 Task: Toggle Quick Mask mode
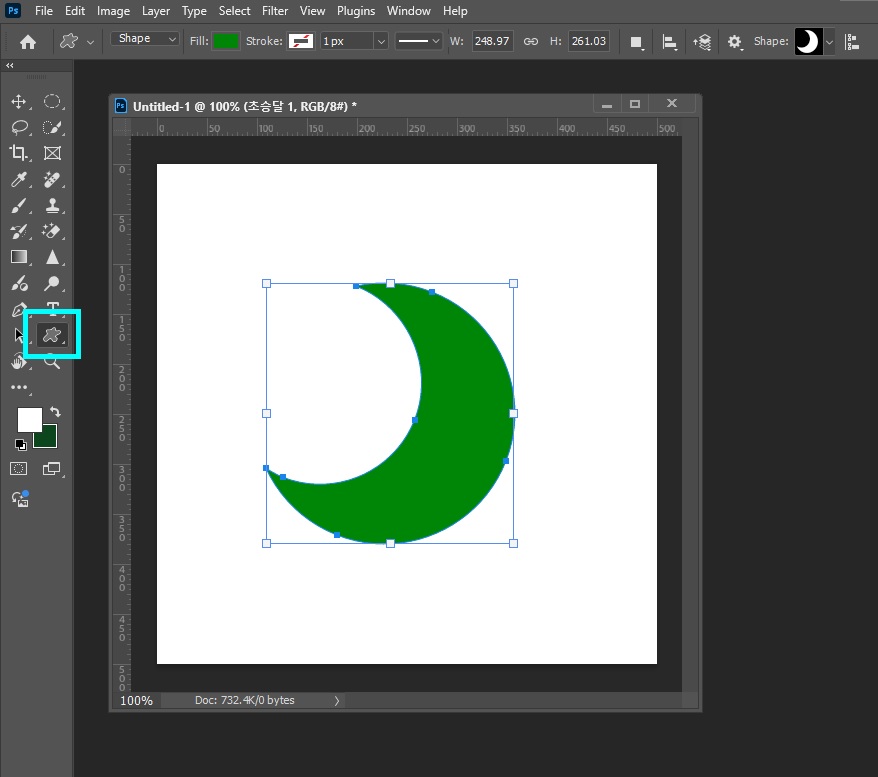[18, 469]
